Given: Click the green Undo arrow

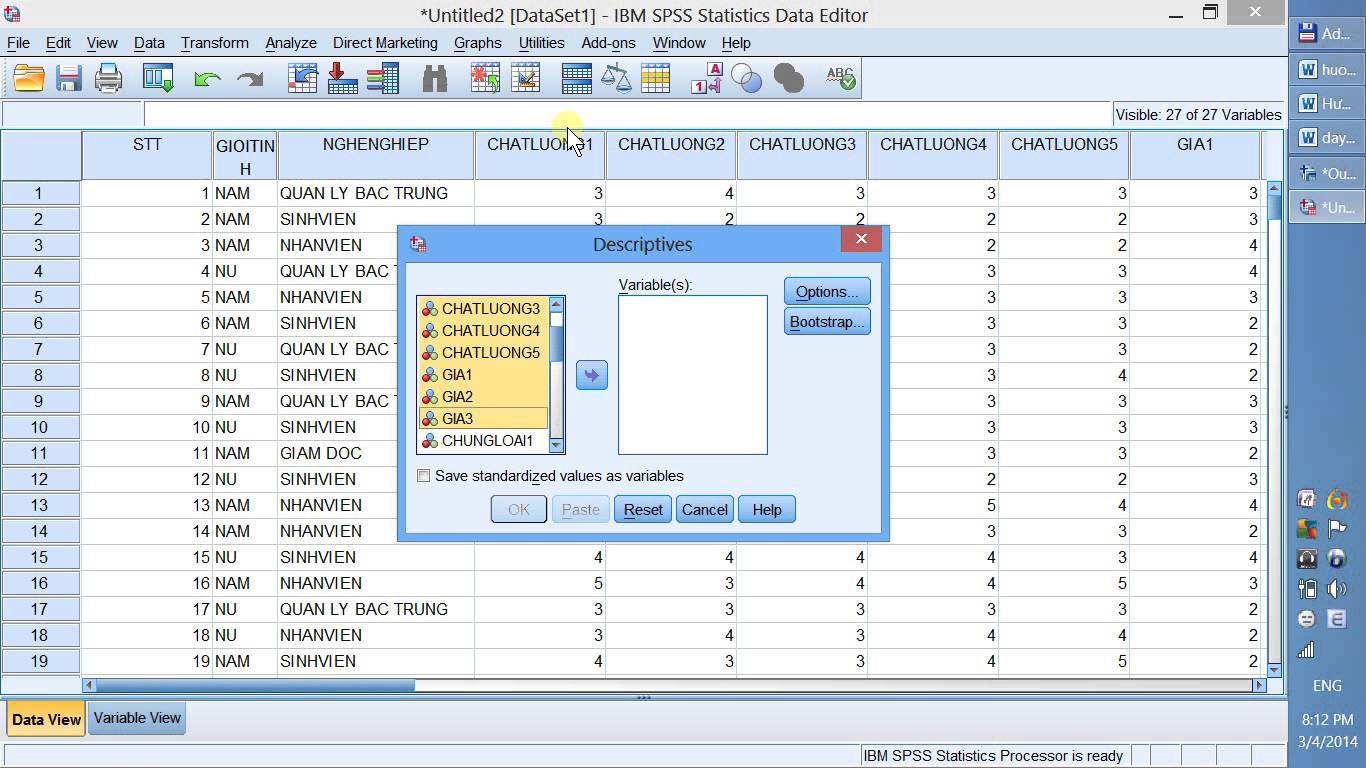Looking at the screenshot, I should pyautogui.click(x=207, y=78).
